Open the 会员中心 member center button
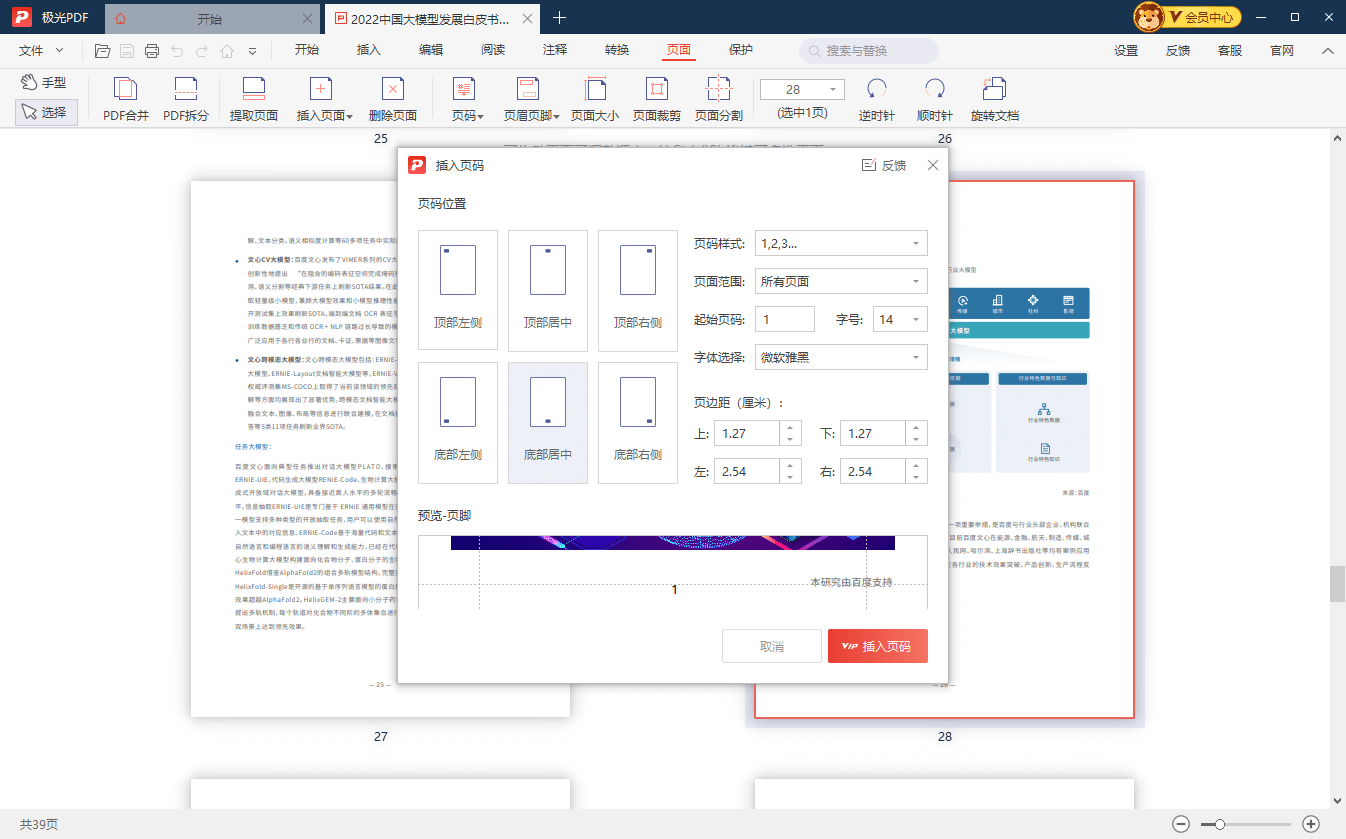 pyautogui.click(x=1203, y=17)
